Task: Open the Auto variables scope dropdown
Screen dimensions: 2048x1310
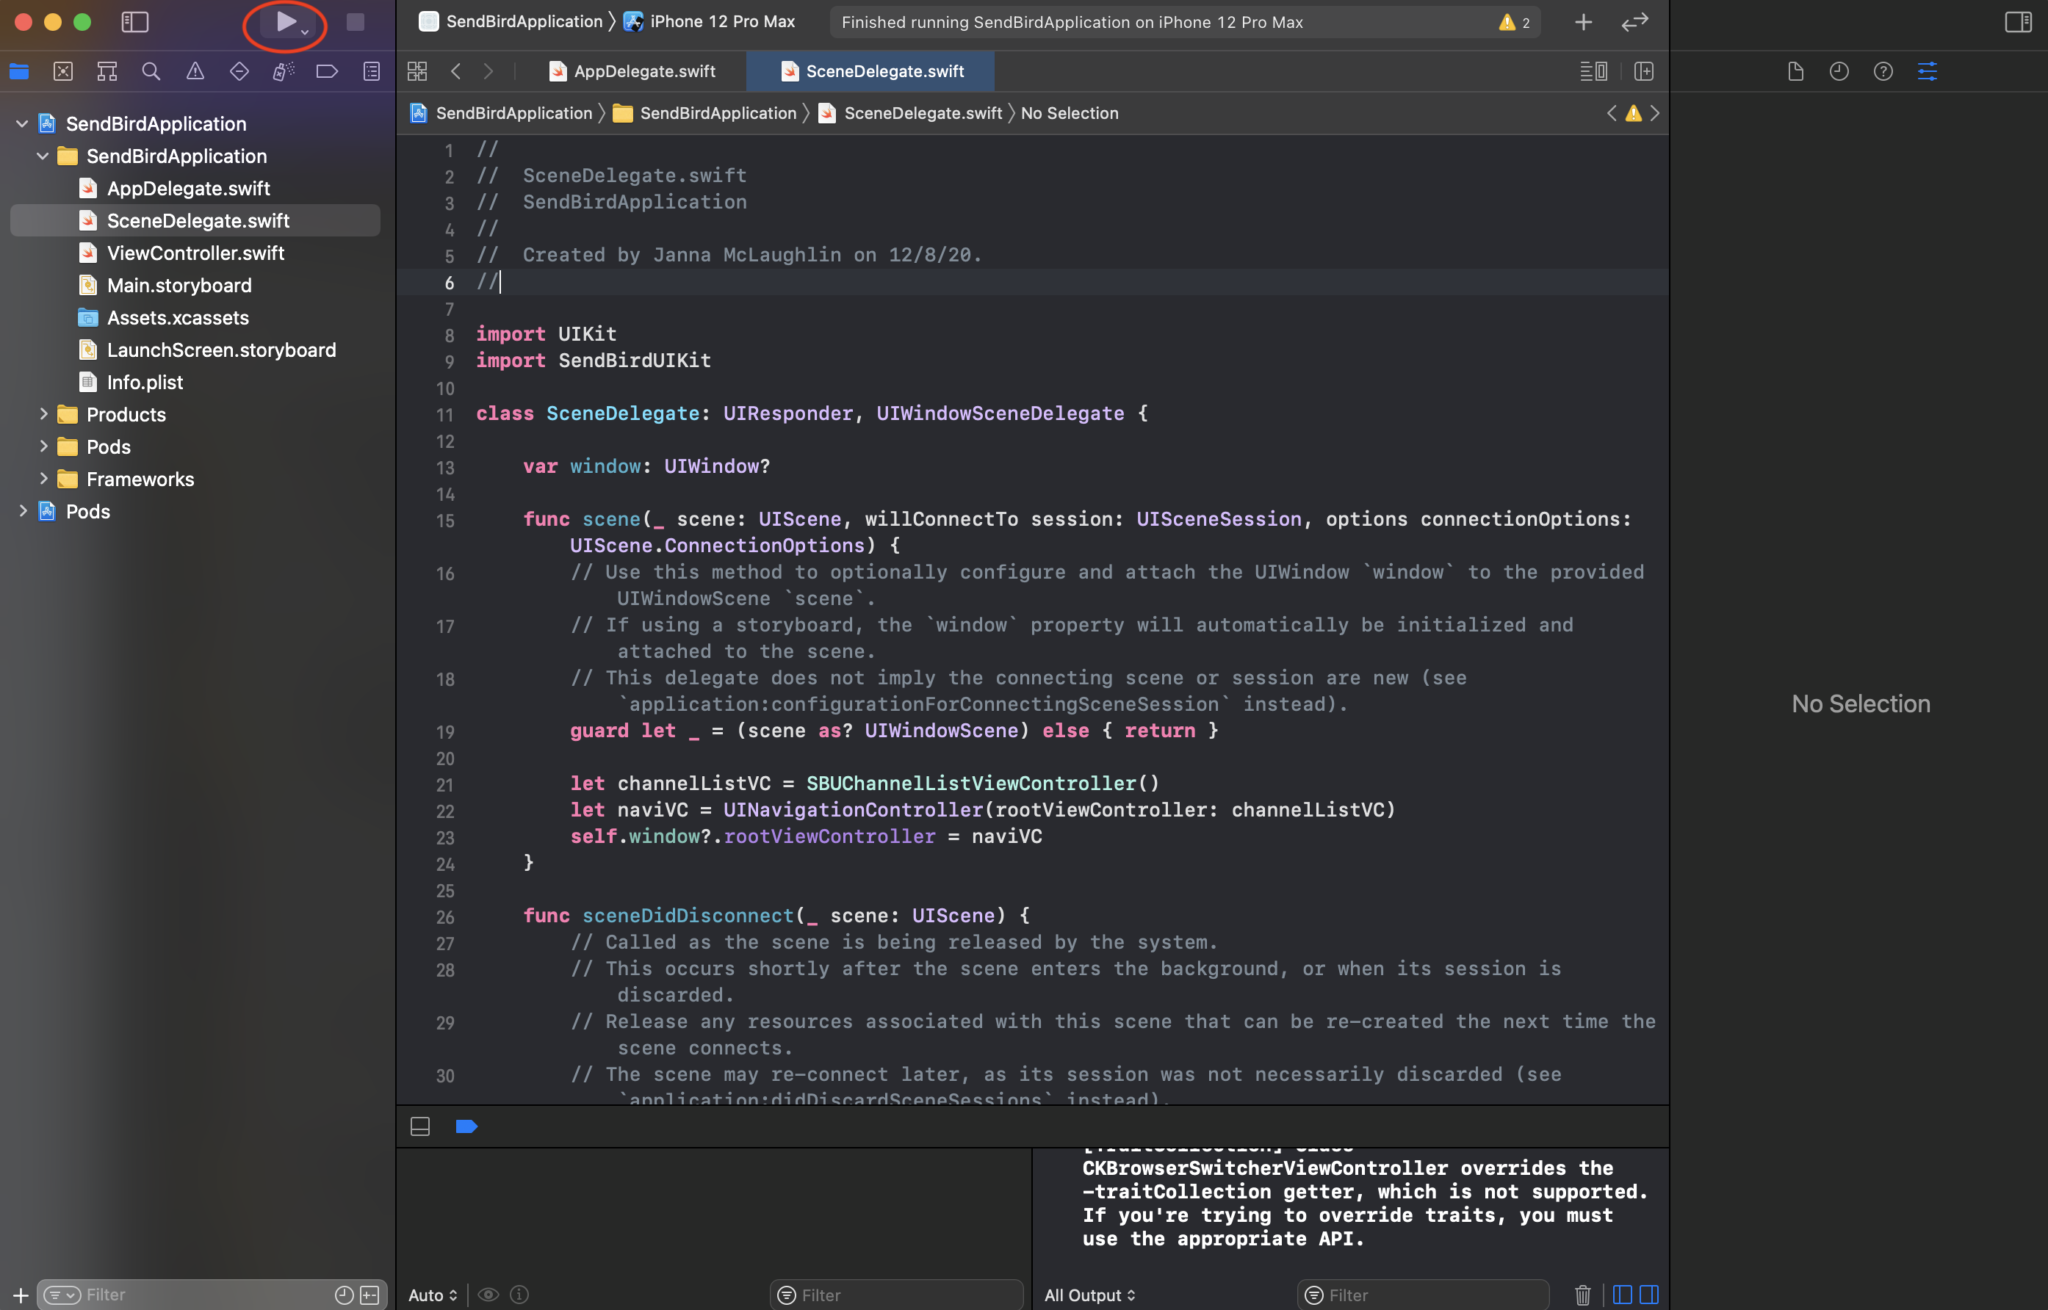Action: click(432, 1295)
